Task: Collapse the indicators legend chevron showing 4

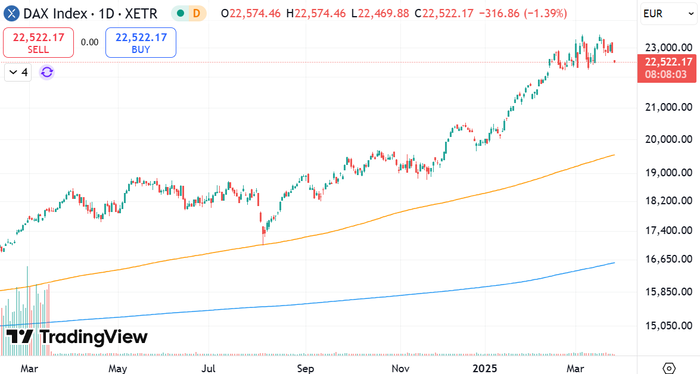Action: pyautogui.click(x=19, y=72)
